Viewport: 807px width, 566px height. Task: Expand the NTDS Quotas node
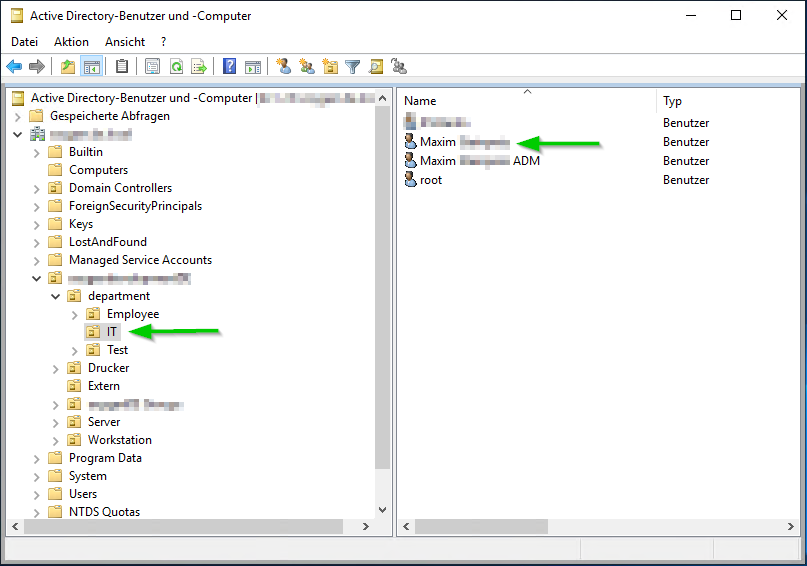[37, 512]
